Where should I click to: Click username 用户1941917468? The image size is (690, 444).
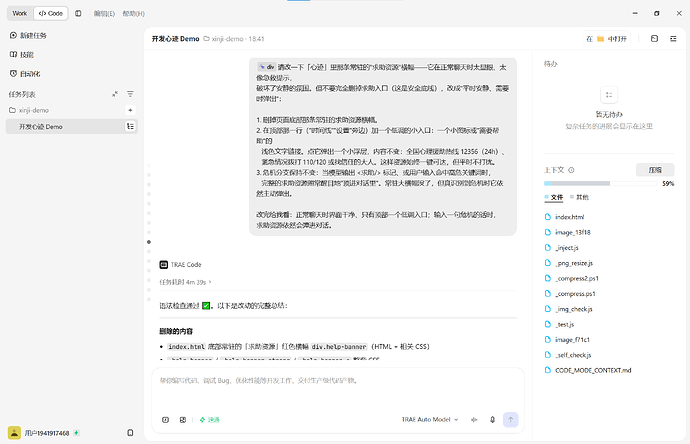pyautogui.click(x=47, y=433)
